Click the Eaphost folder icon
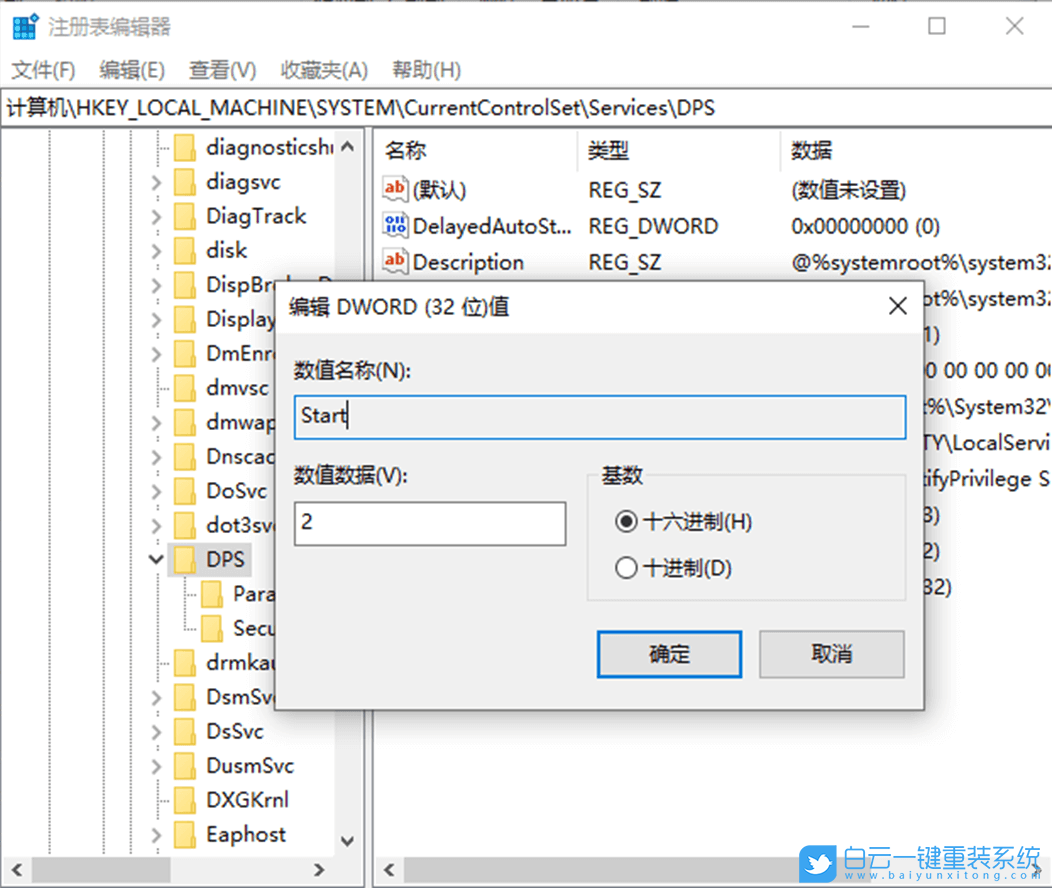 click(x=187, y=834)
